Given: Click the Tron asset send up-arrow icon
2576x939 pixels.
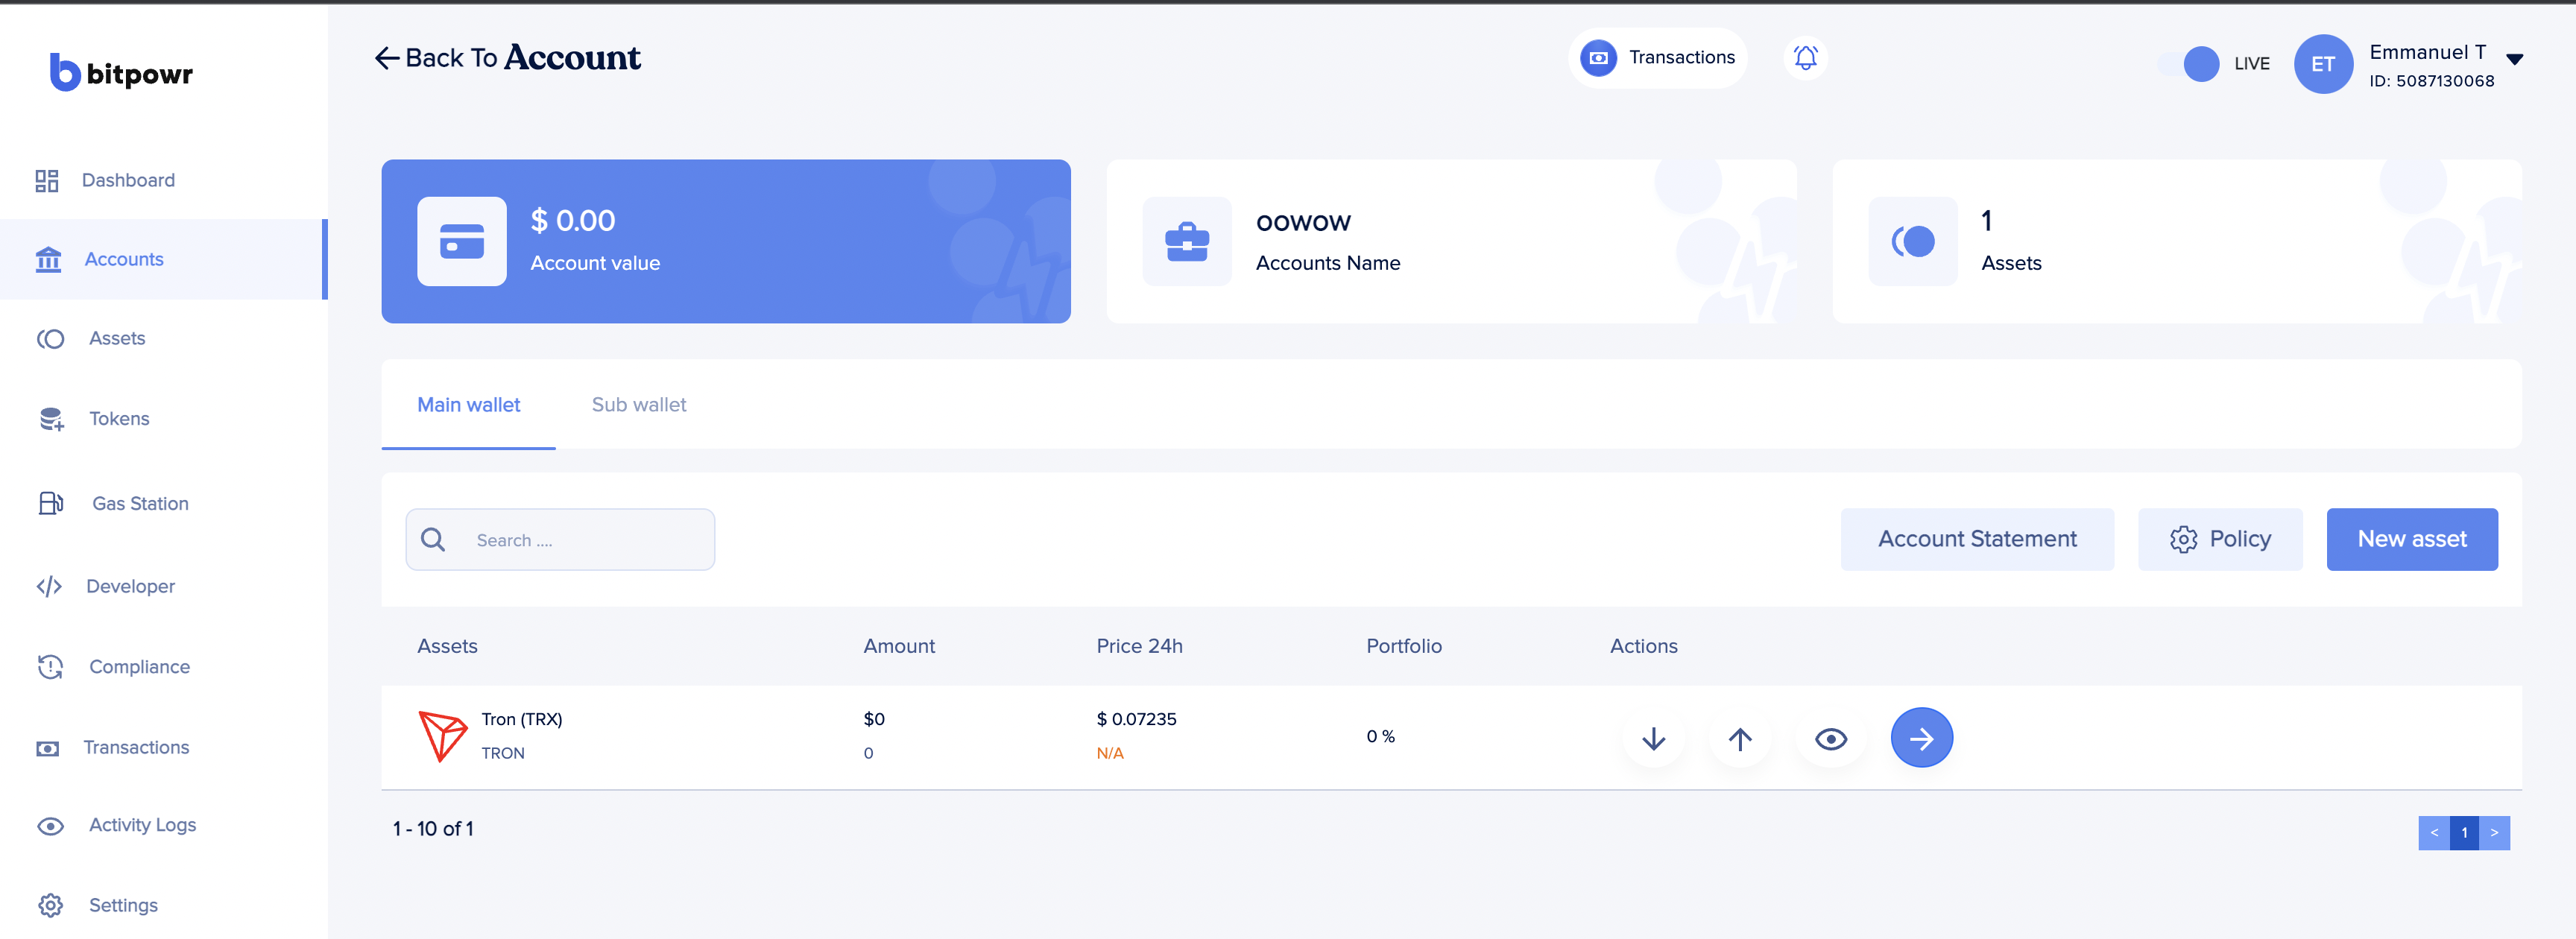Looking at the screenshot, I should 1740,739.
